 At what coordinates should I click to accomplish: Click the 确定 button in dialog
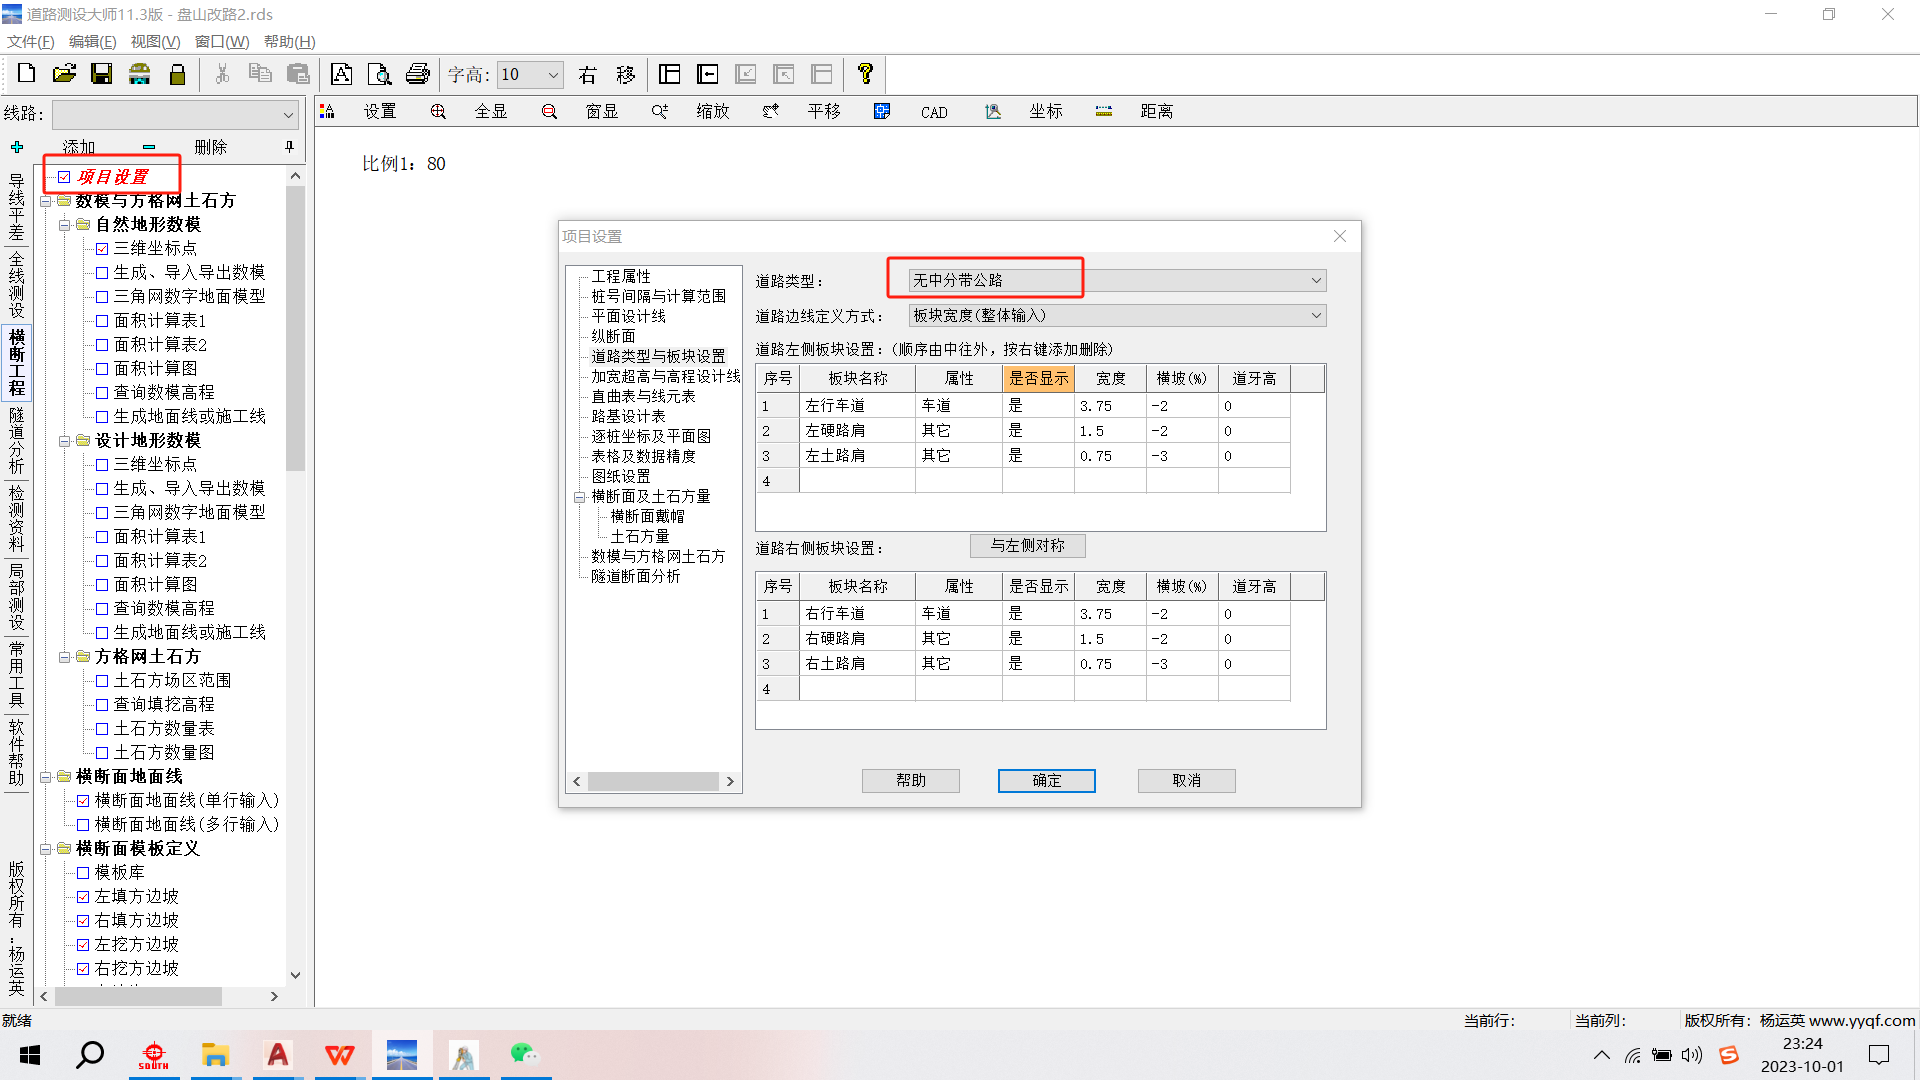(x=1046, y=781)
